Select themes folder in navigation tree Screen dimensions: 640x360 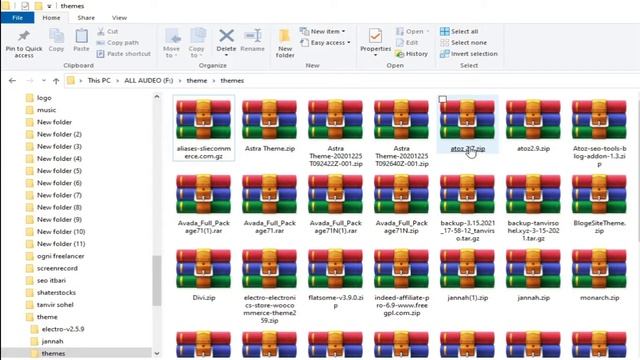pyautogui.click(x=53, y=353)
